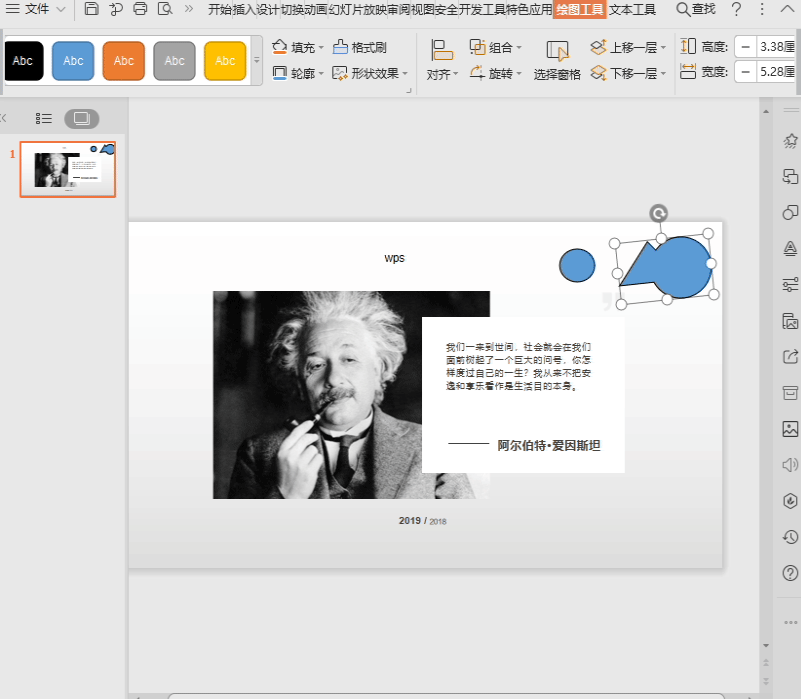This screenshot has width=801, height=699.
Task: Open the vertical three-dot options menu
Action: 762,9
